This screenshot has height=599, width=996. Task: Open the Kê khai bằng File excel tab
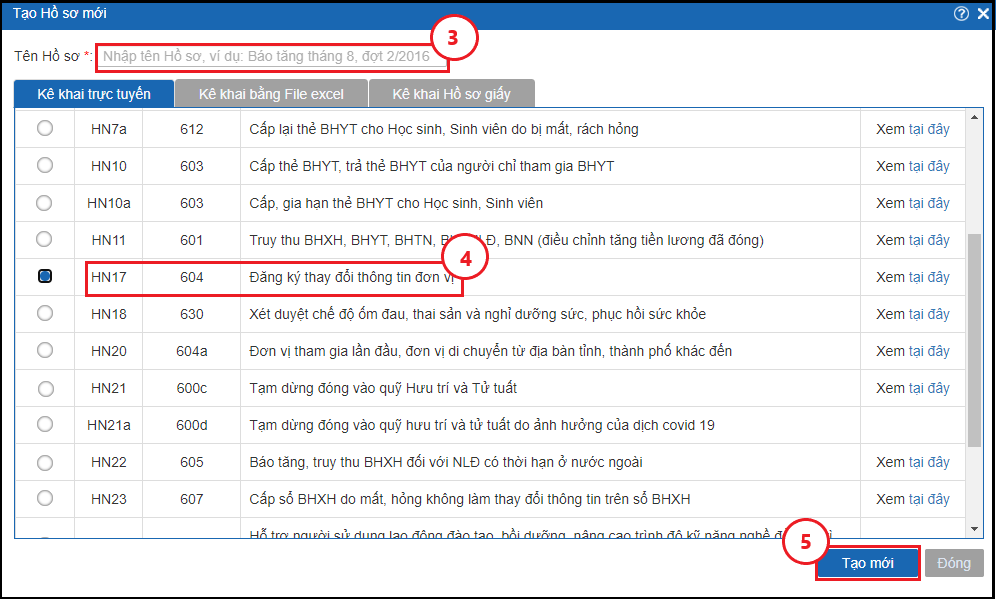click(x=271, y=94)
